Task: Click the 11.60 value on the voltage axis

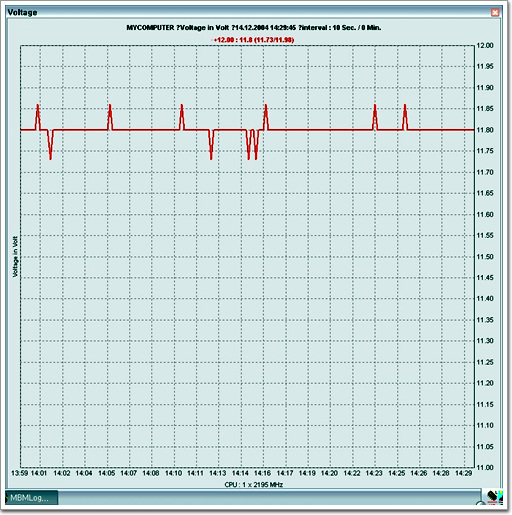Action: point(485,214)
